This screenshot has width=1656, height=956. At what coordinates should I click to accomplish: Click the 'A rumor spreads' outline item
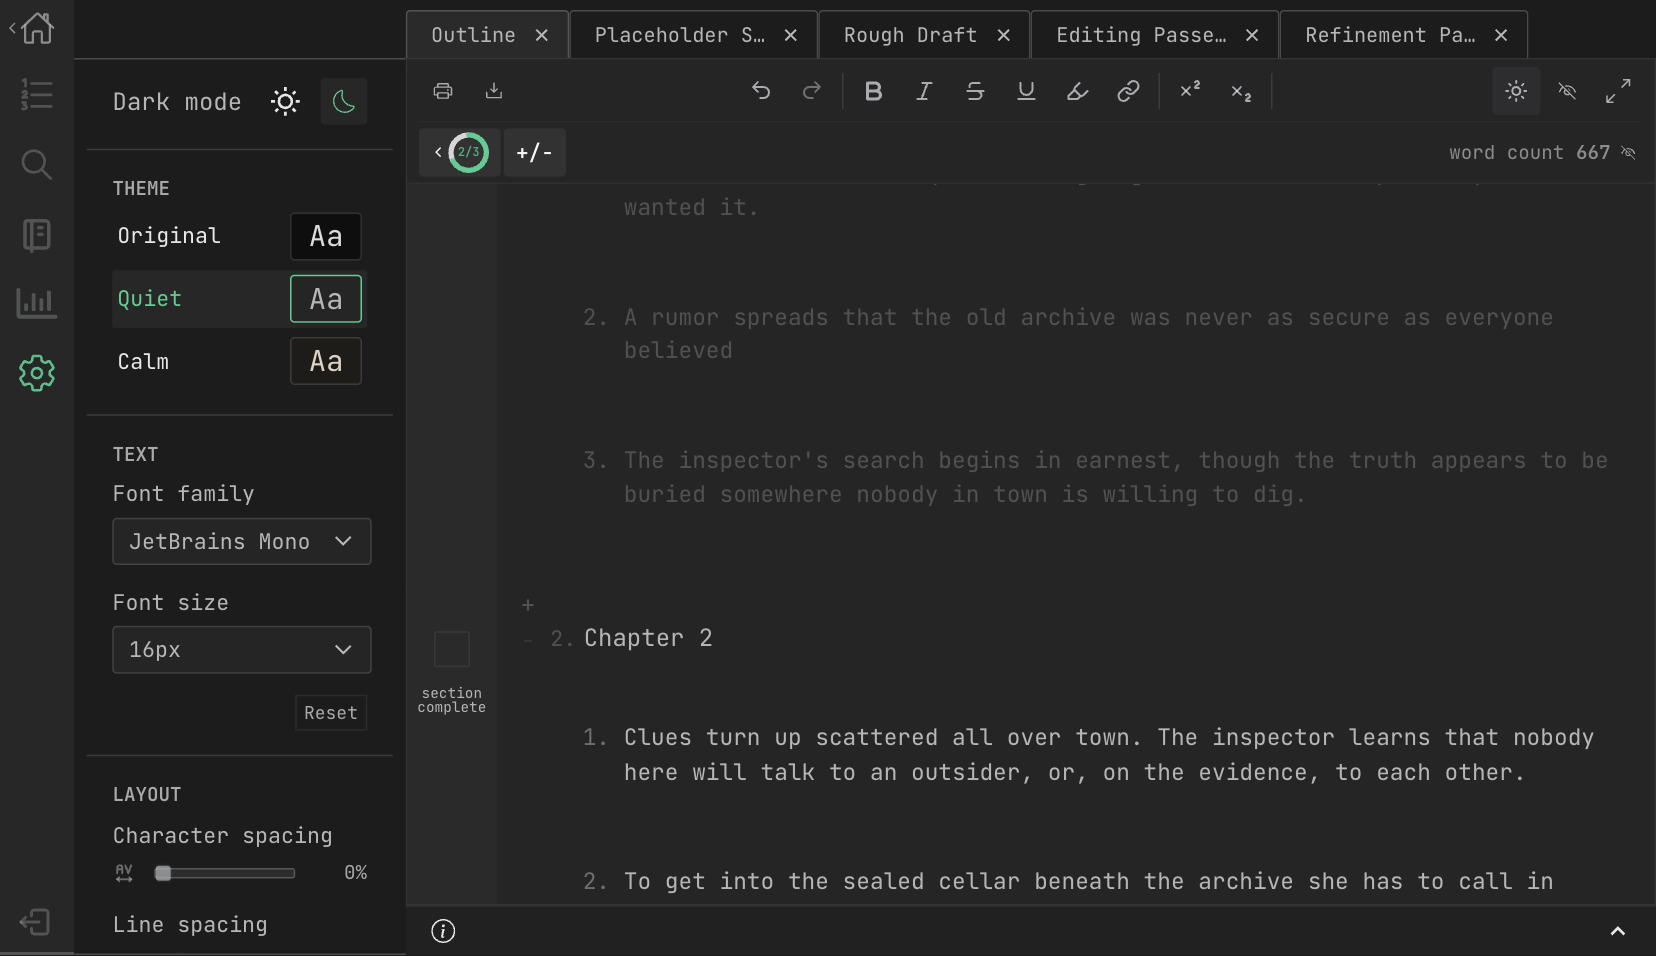[x=1088, y=334]
